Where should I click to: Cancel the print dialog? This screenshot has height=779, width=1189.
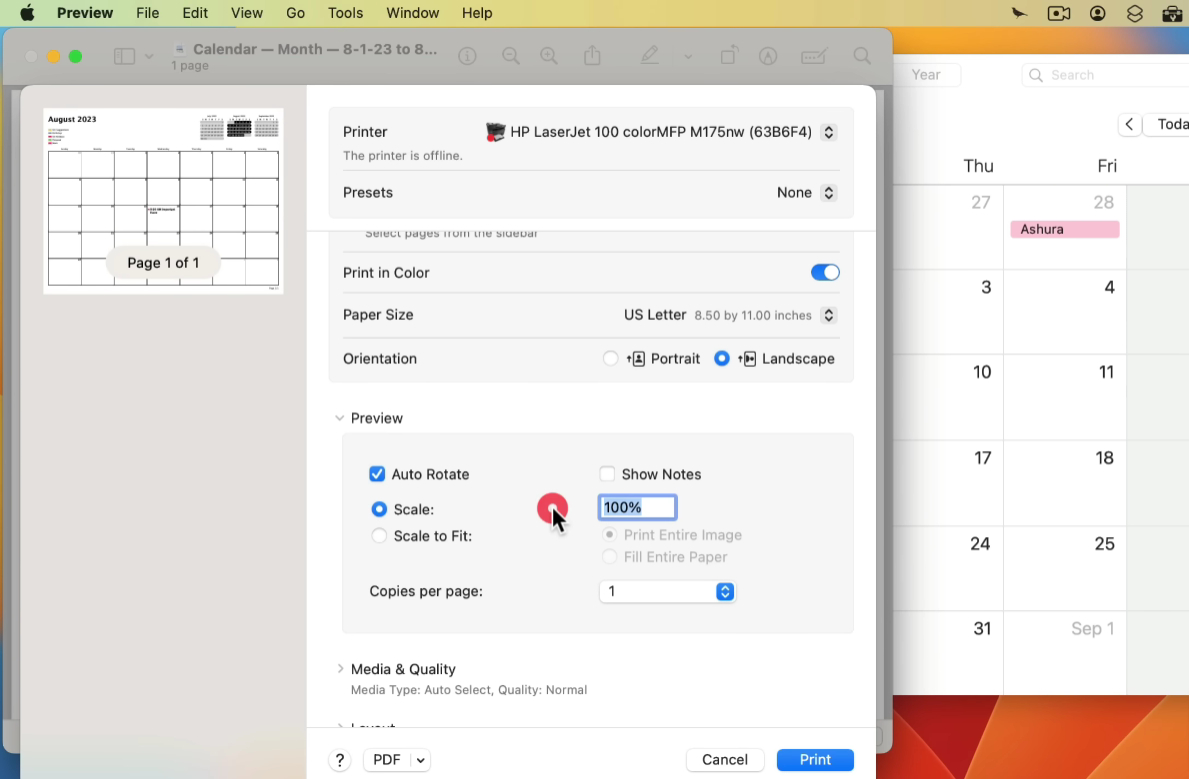pos(724,760)
